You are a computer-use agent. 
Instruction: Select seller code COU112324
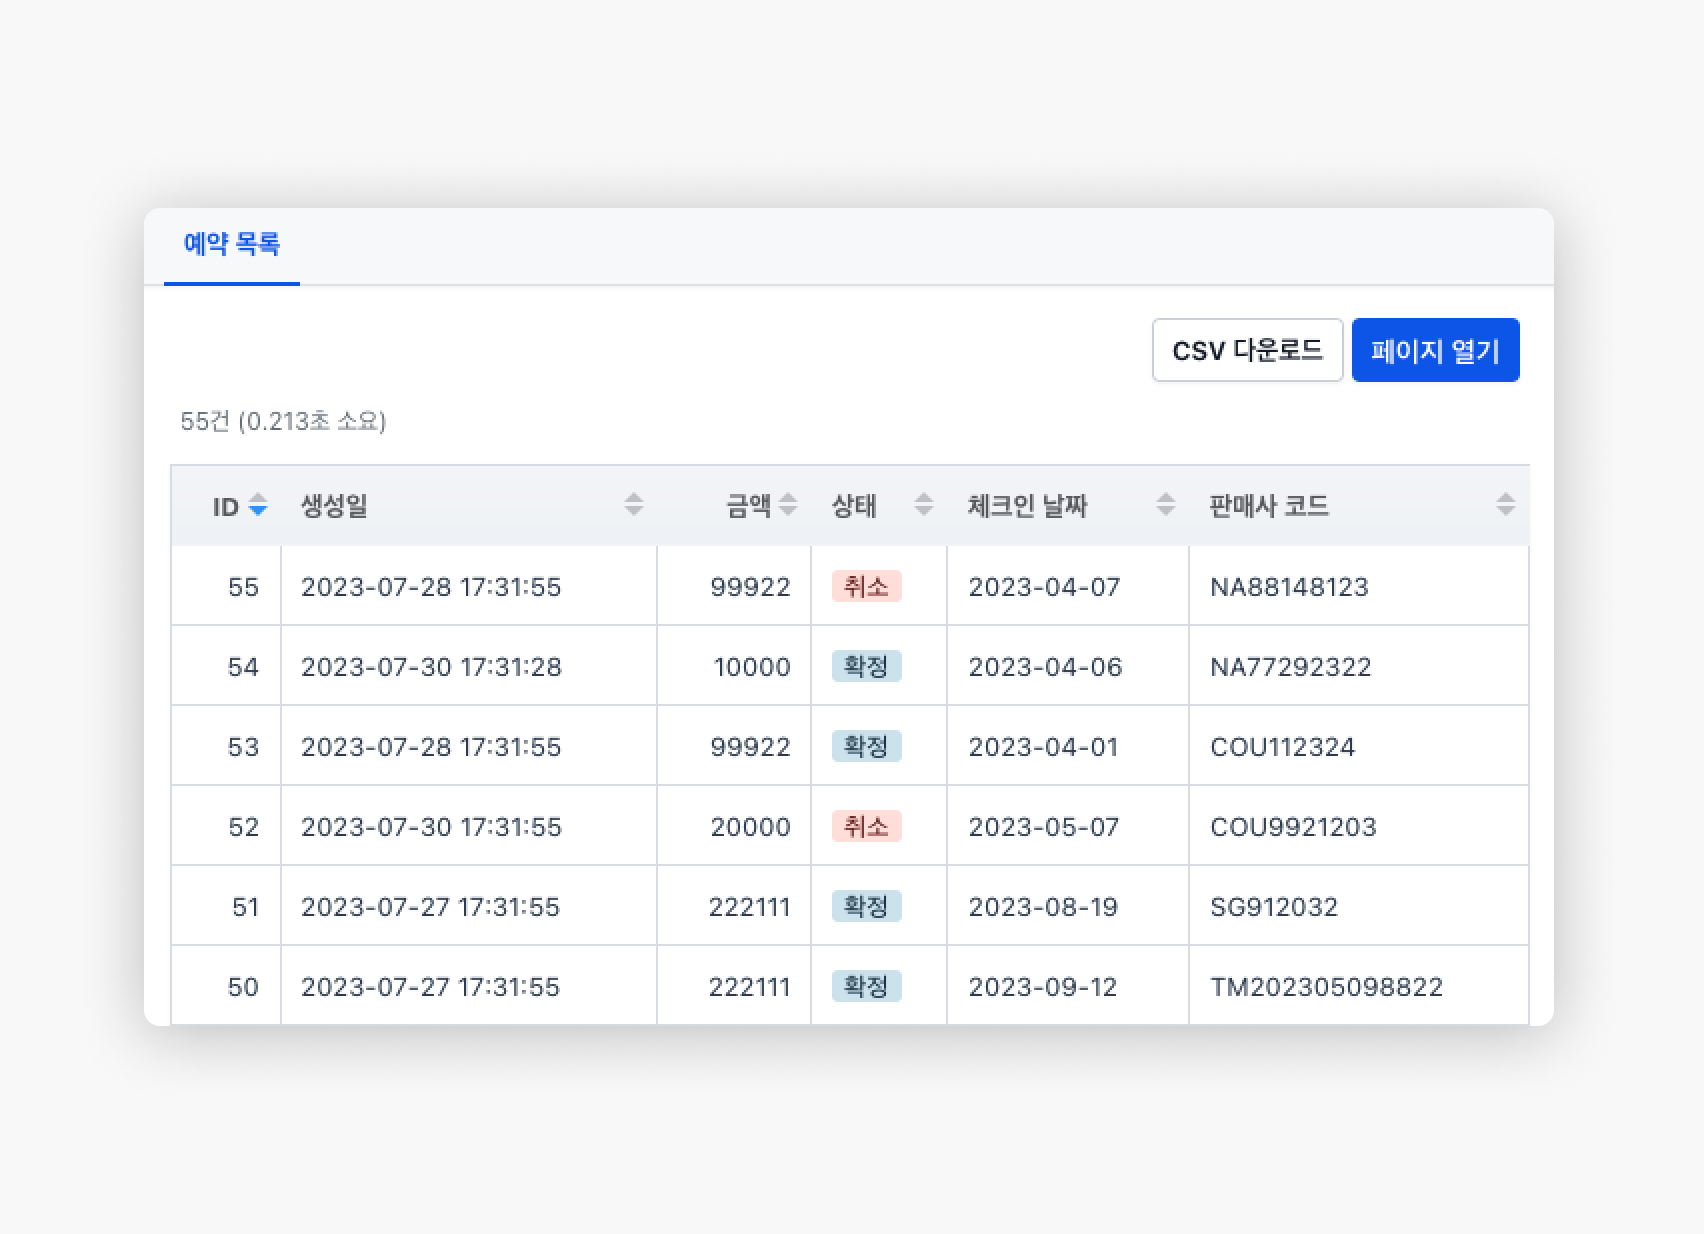coord(1282,747)
